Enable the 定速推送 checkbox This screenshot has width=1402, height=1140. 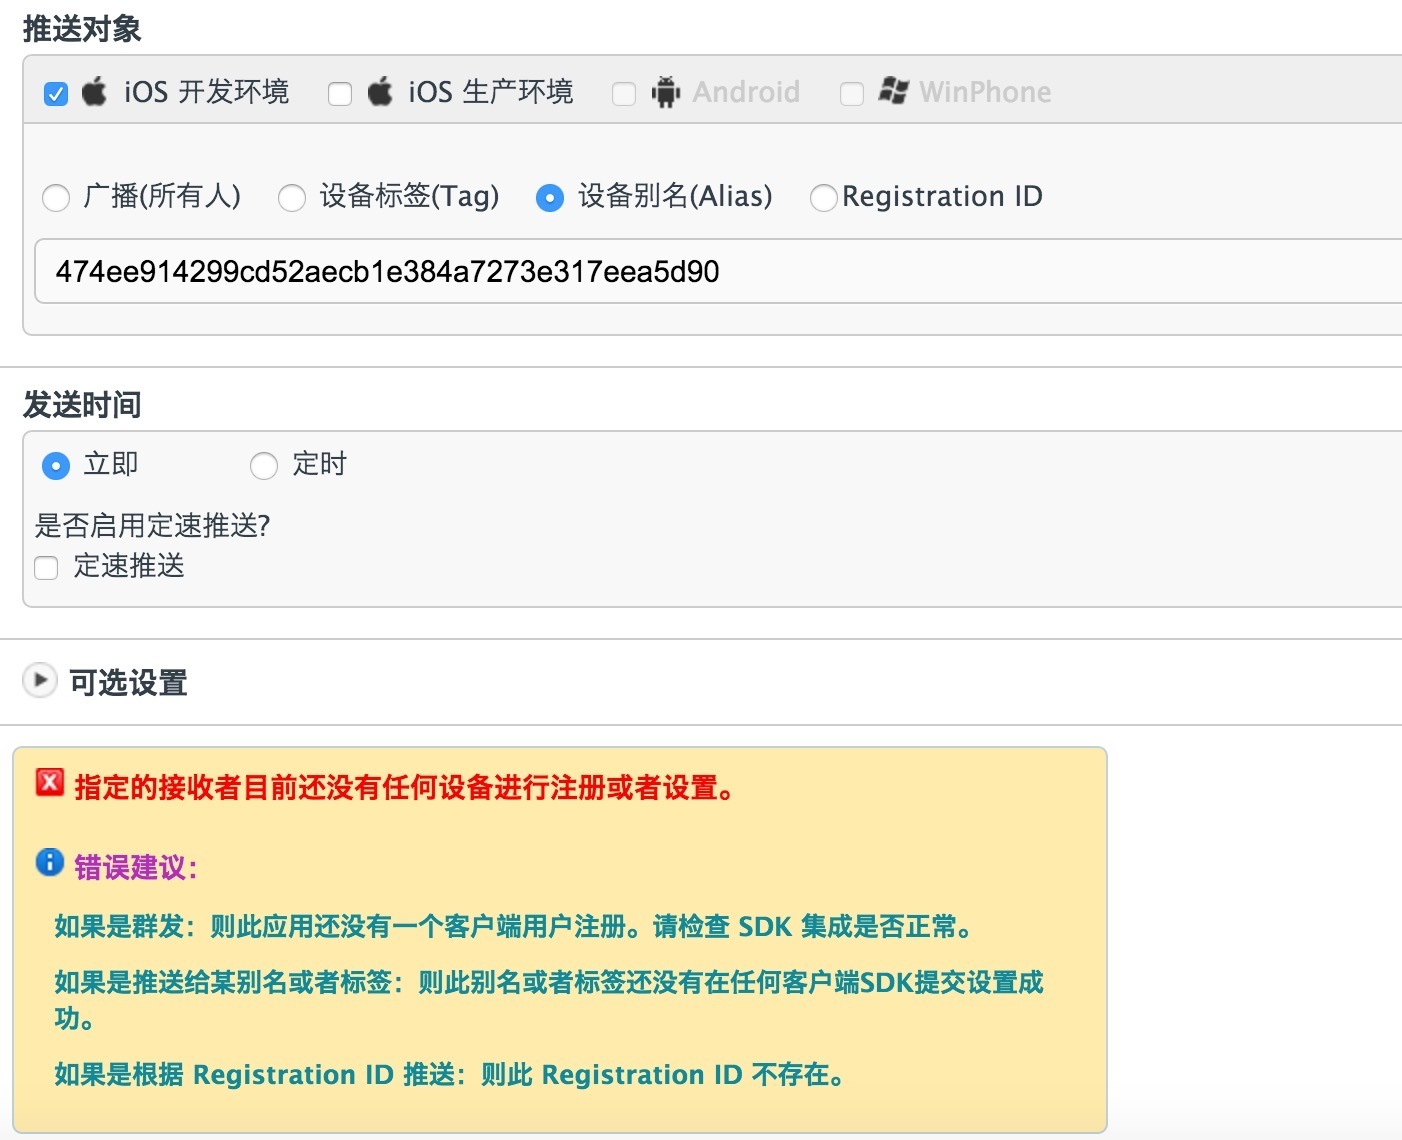(x=46, y=568)
